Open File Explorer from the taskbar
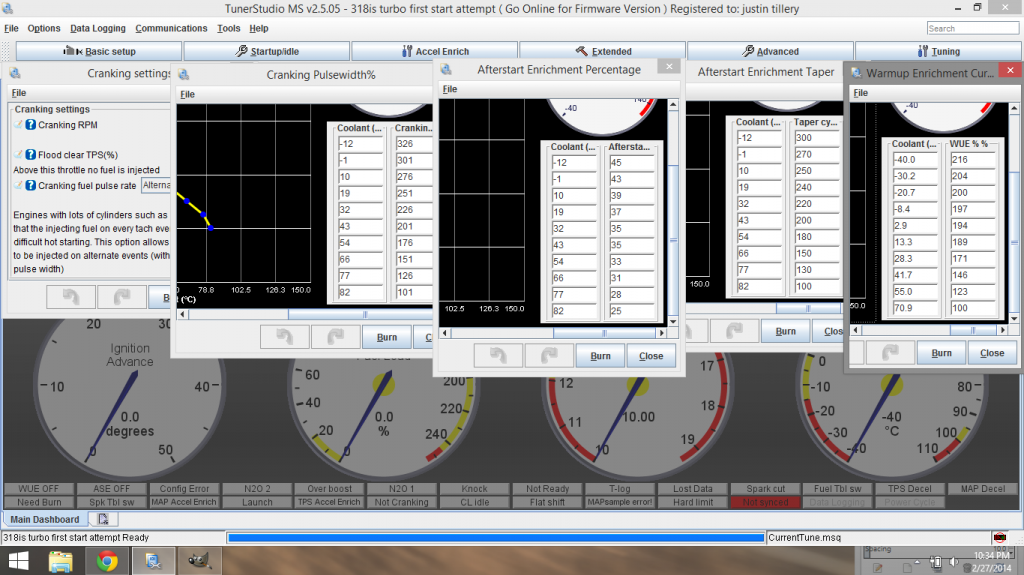This screenshot has height=575, width=1024. coord(61,561)
